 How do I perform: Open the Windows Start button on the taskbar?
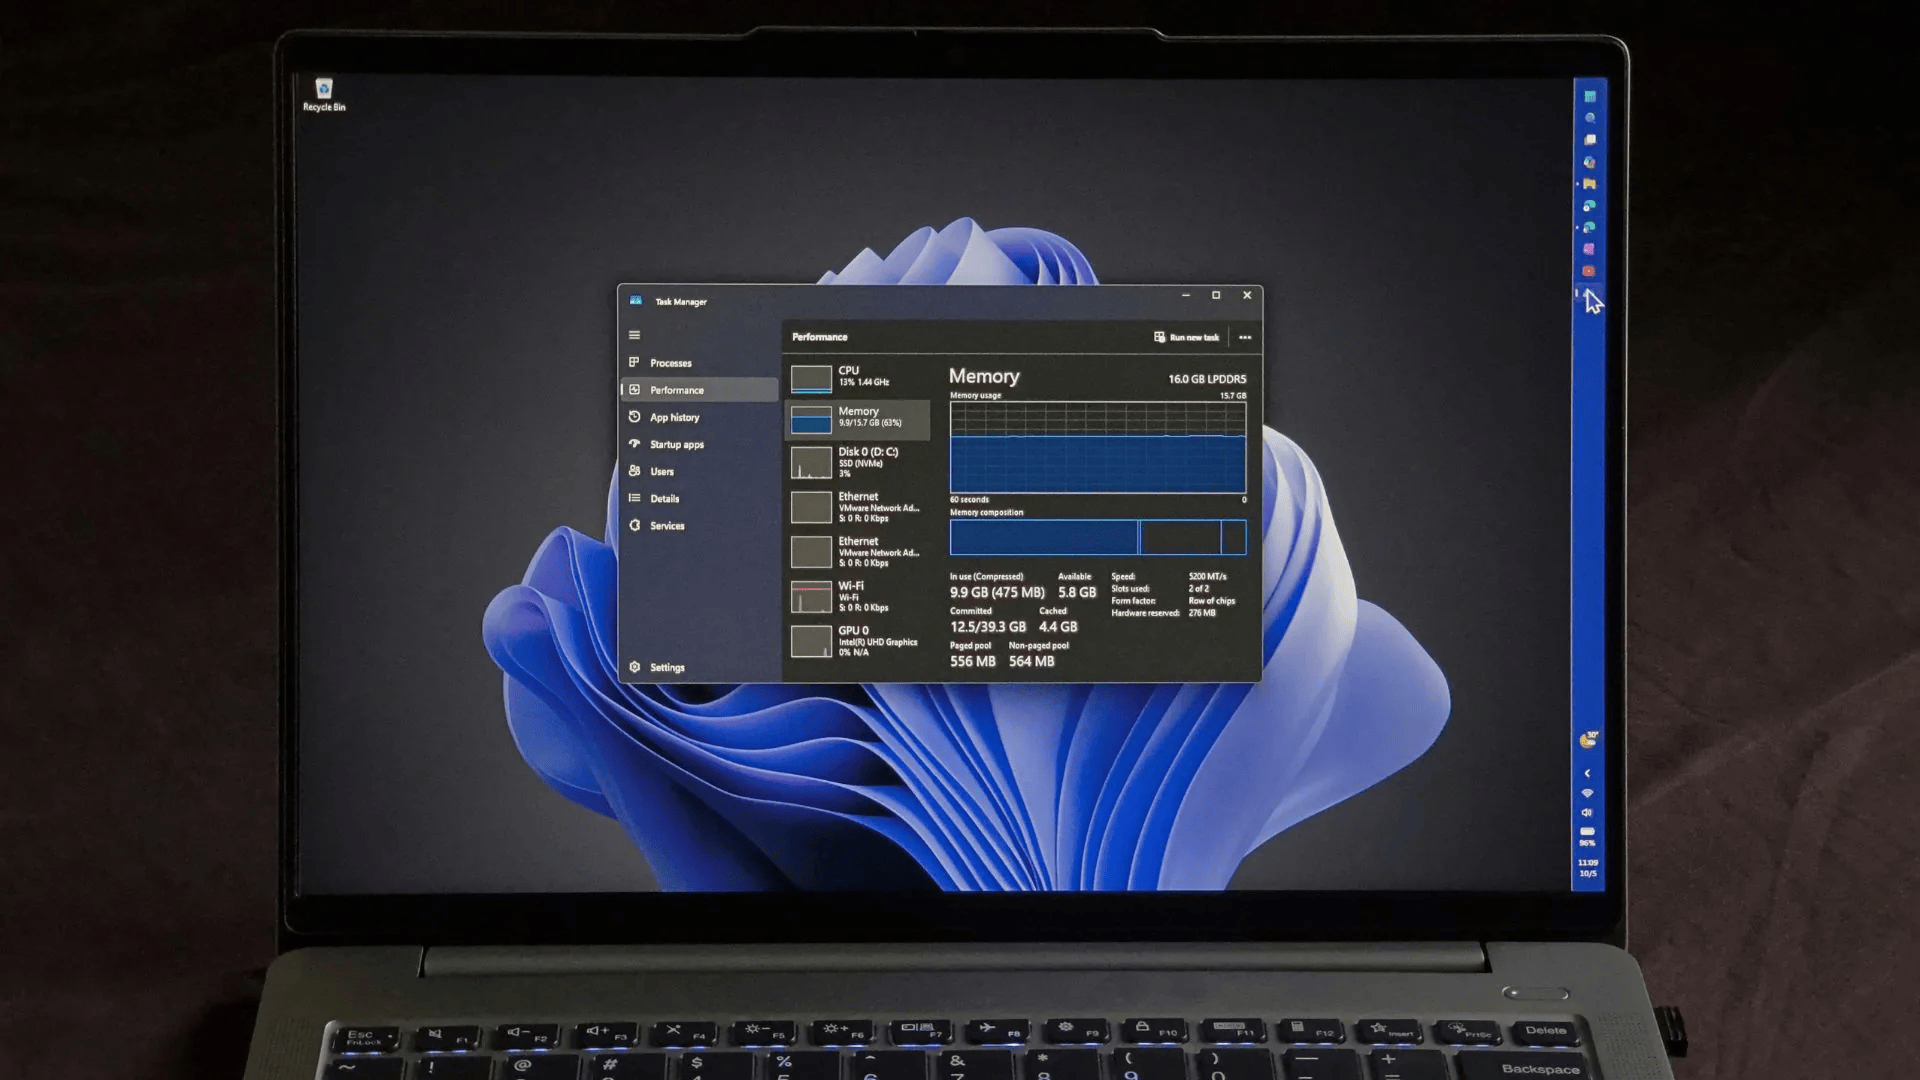tap(1589, 97)
